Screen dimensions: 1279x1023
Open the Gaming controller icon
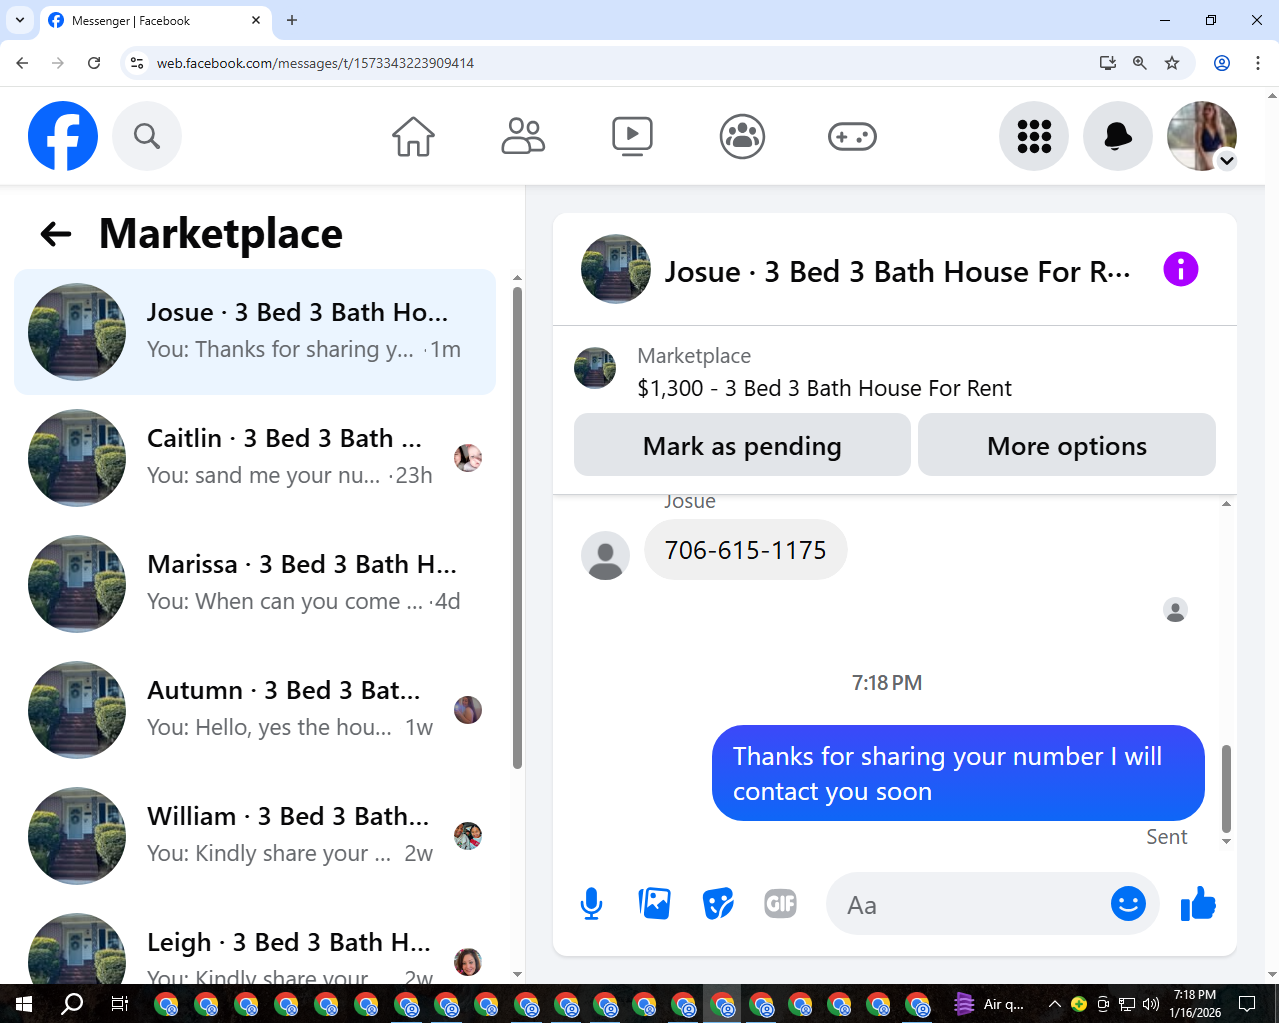(852, 136)
